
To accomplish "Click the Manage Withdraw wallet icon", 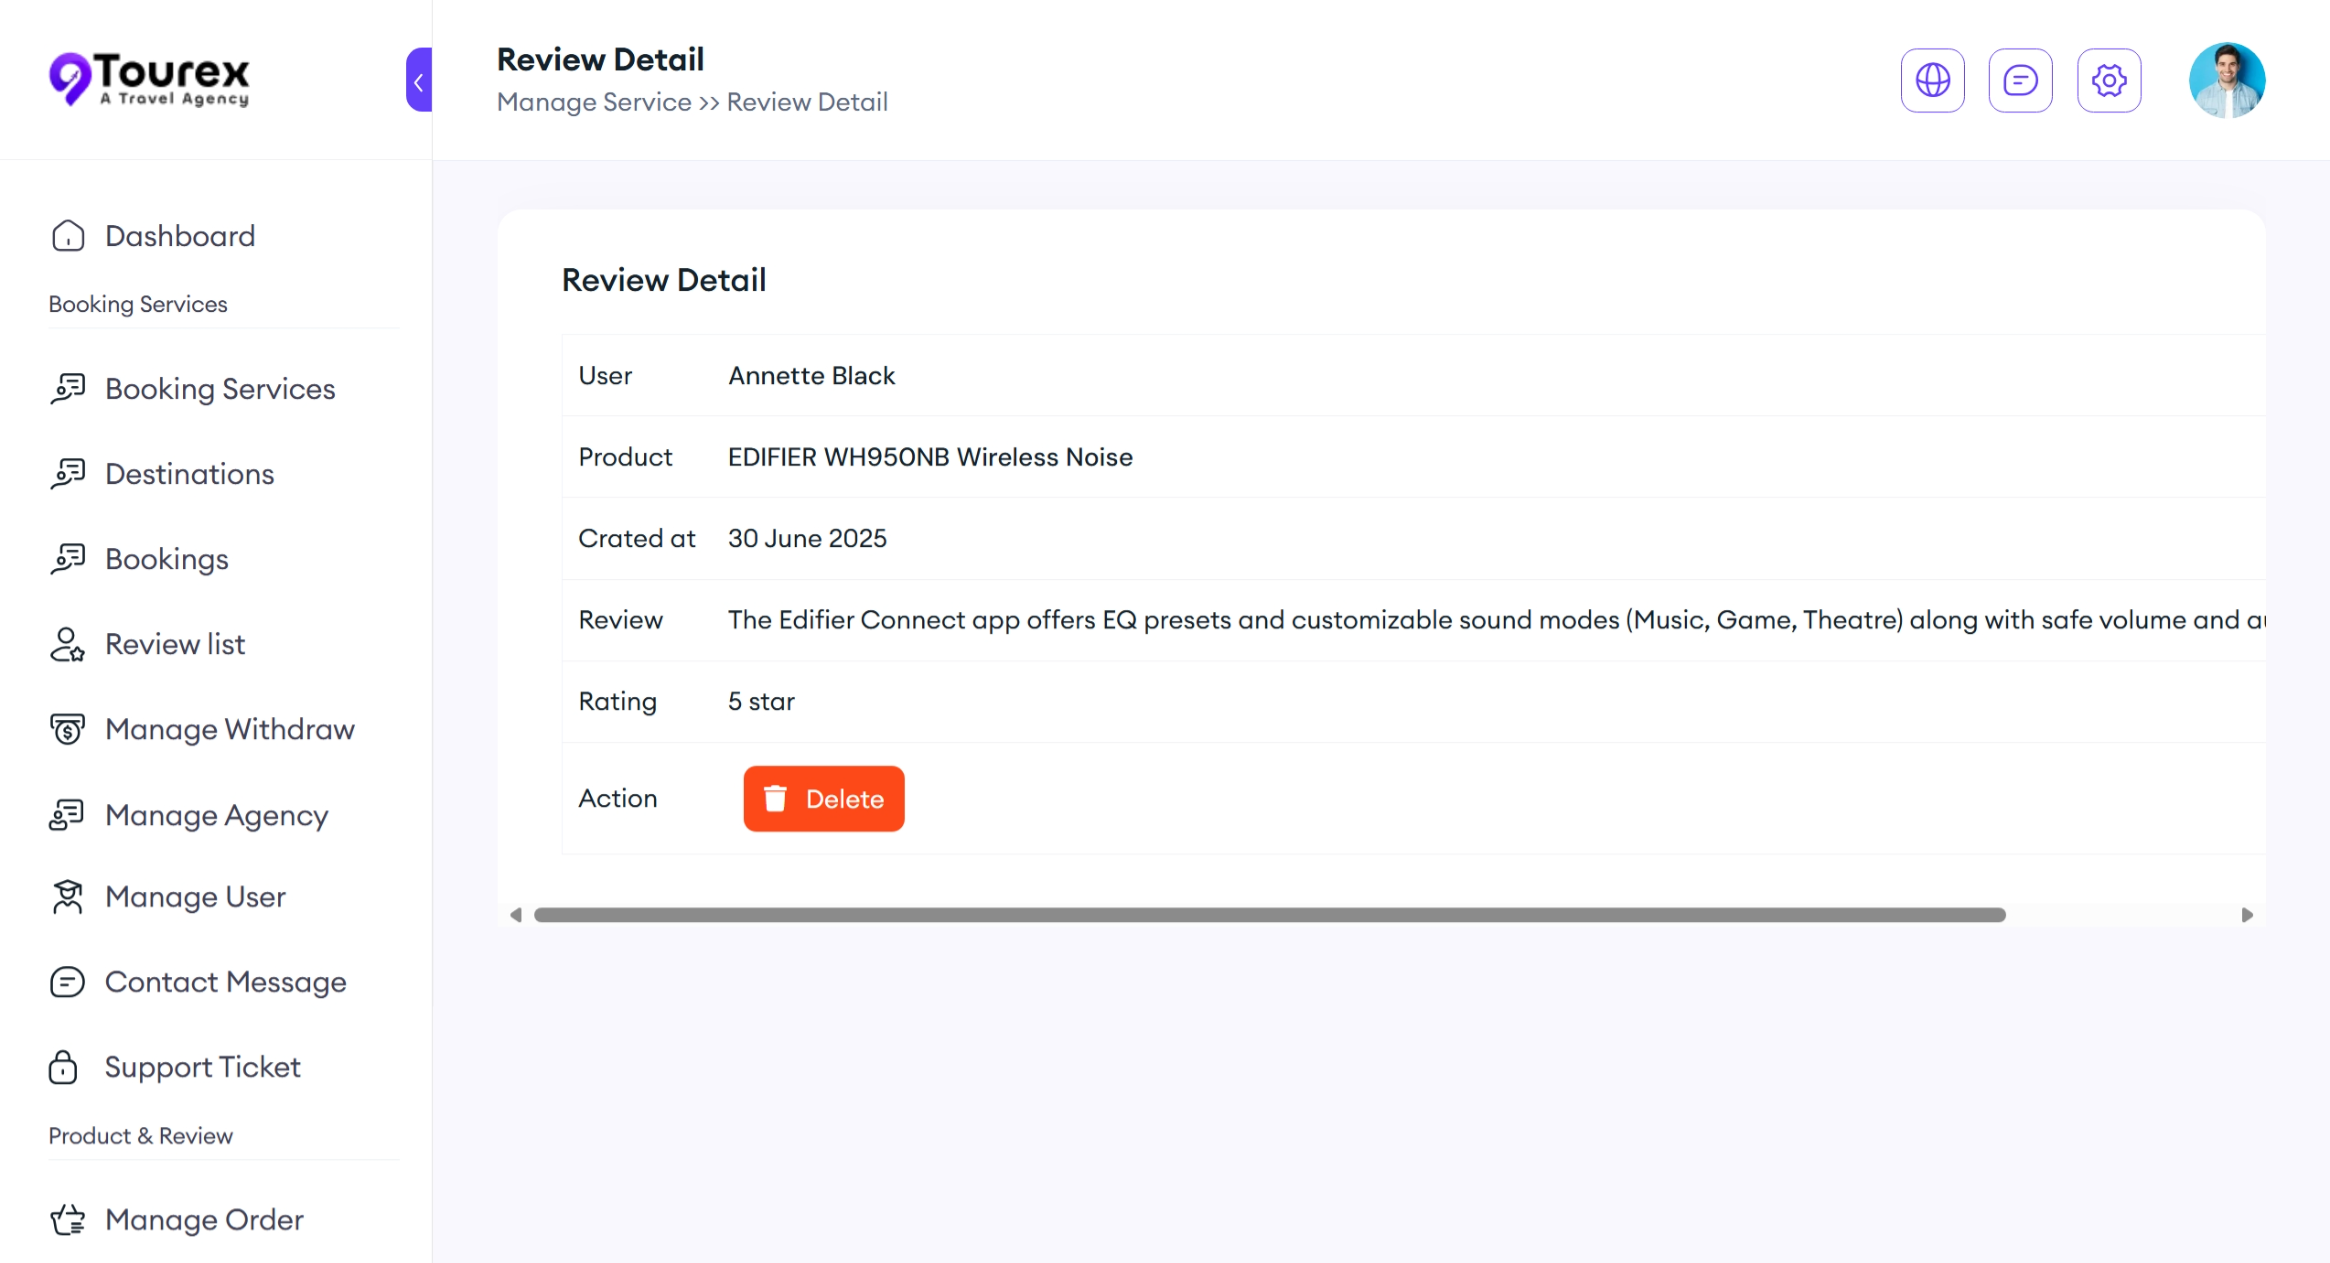I will (68, 729).
